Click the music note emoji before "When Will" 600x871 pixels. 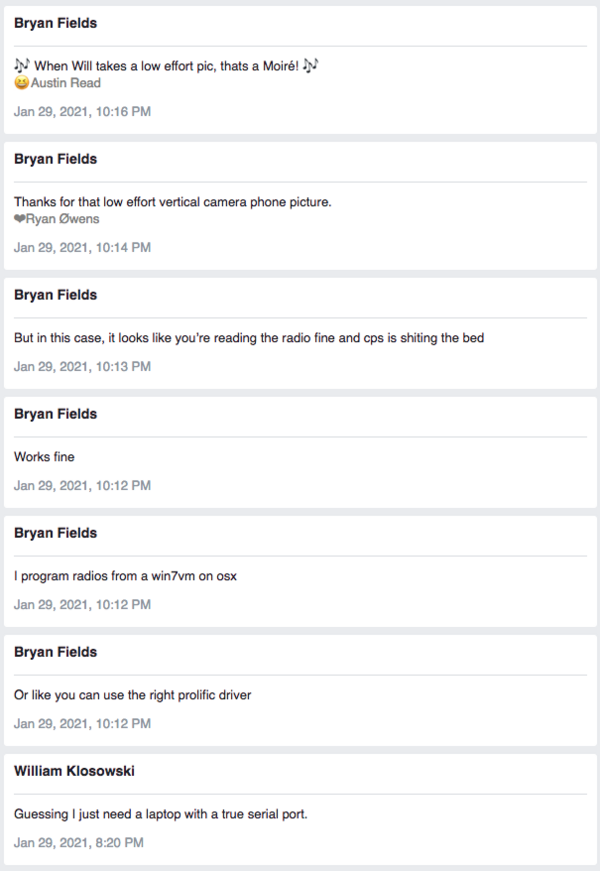tap(22, 65)
